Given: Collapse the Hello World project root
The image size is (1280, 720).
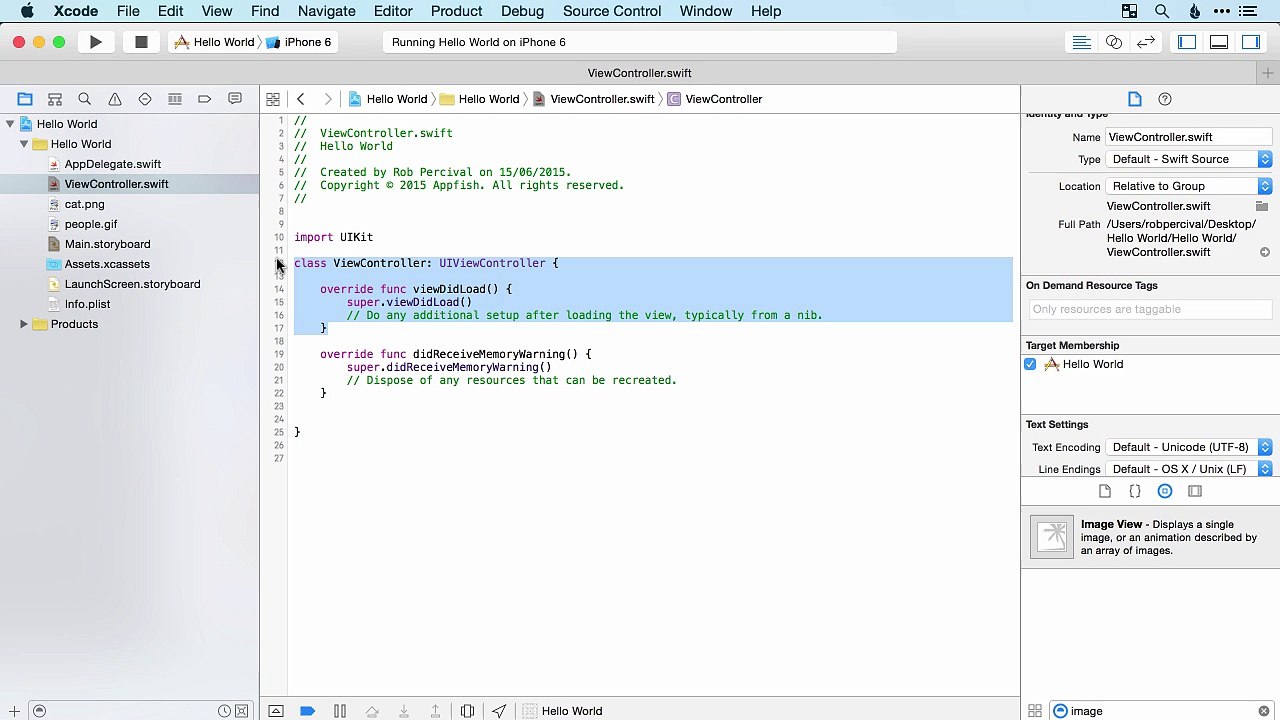Looking at the screenshot, I should click(10, 124).
